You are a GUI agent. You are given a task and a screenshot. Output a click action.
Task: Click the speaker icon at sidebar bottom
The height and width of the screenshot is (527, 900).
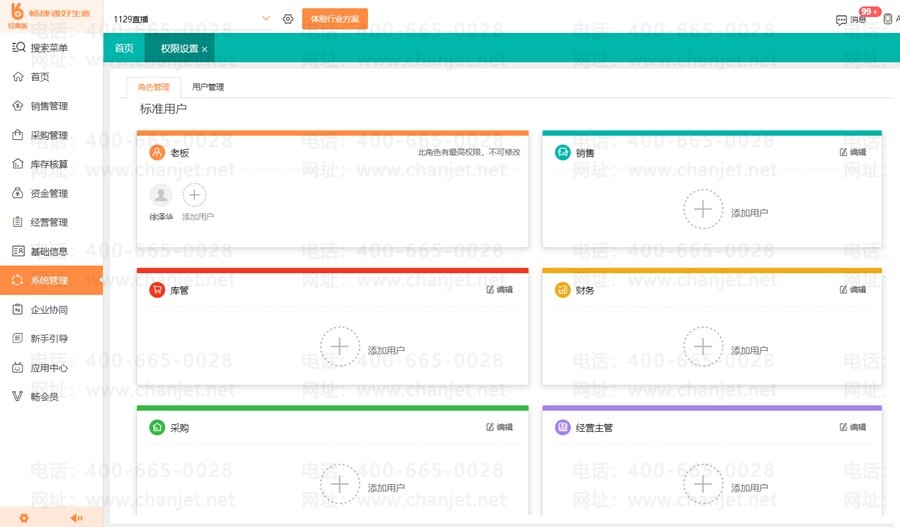point(76,518)
